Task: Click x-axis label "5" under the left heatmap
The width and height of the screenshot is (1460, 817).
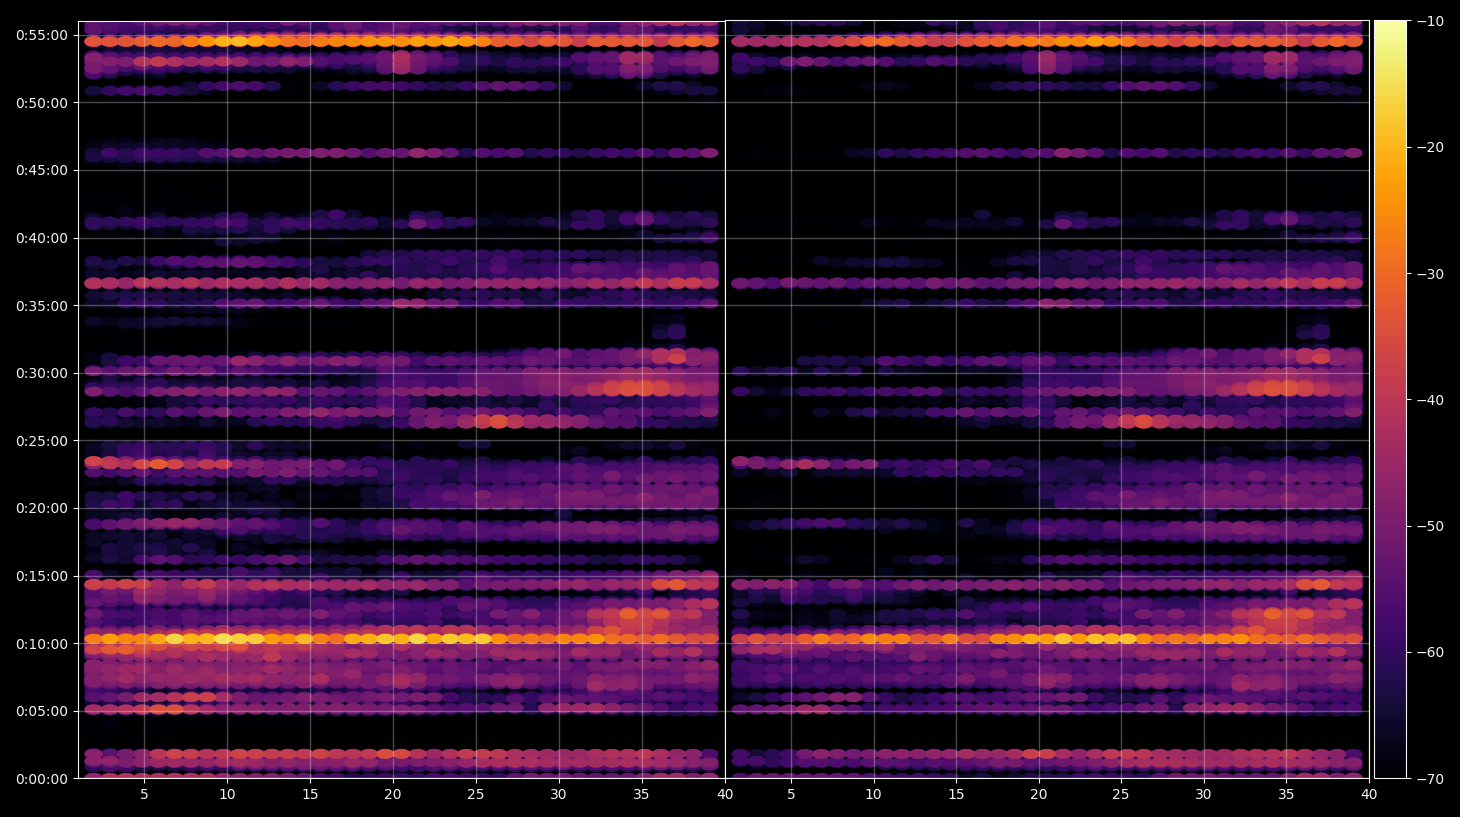Action: click(x=144, y=795)
